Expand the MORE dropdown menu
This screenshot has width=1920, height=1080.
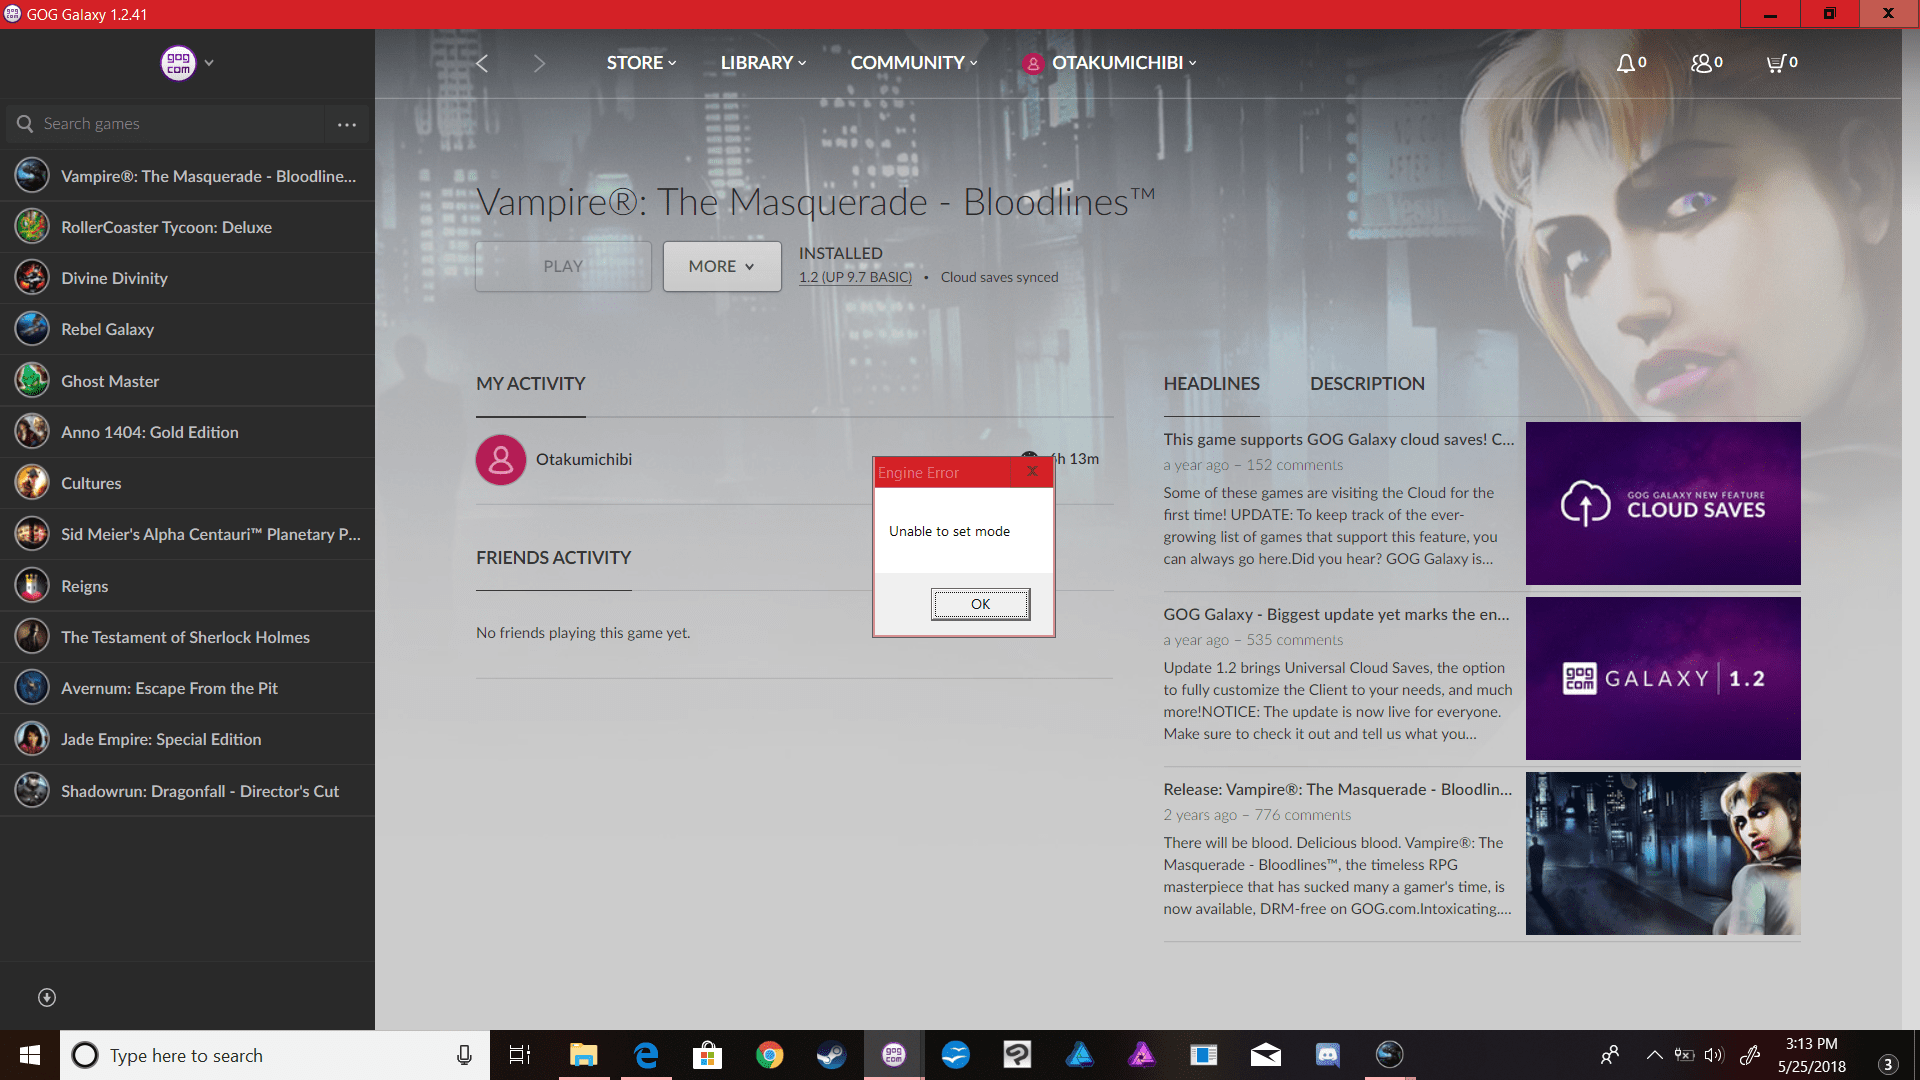pos(719,265)
